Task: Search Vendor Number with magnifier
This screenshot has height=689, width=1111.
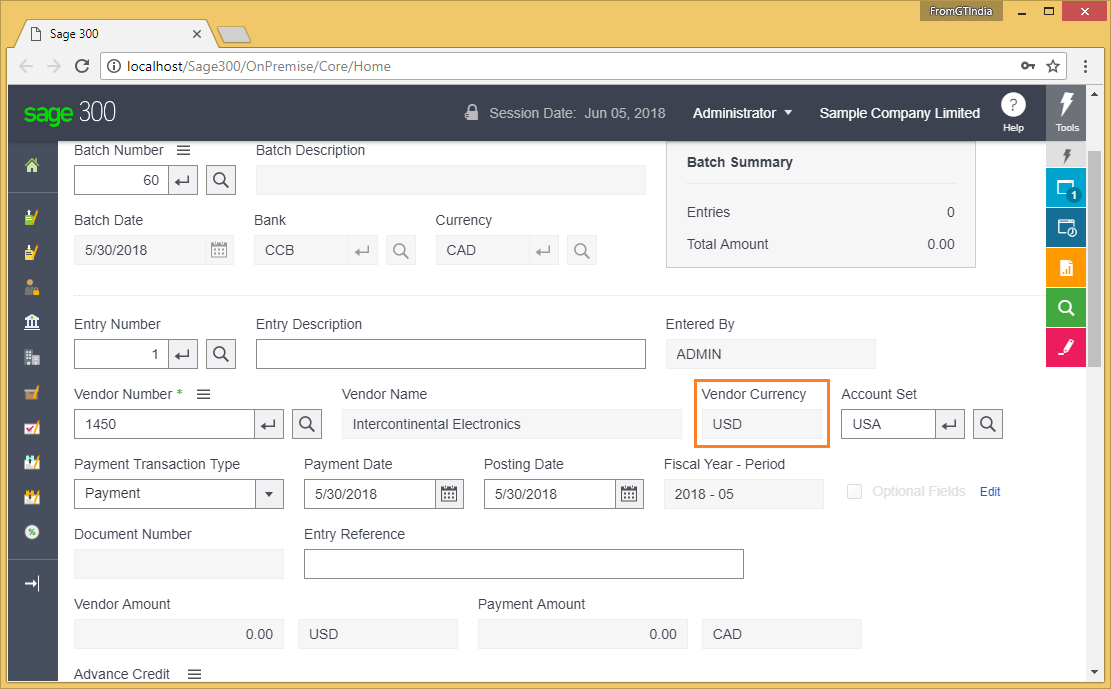Action: [307, 424]
